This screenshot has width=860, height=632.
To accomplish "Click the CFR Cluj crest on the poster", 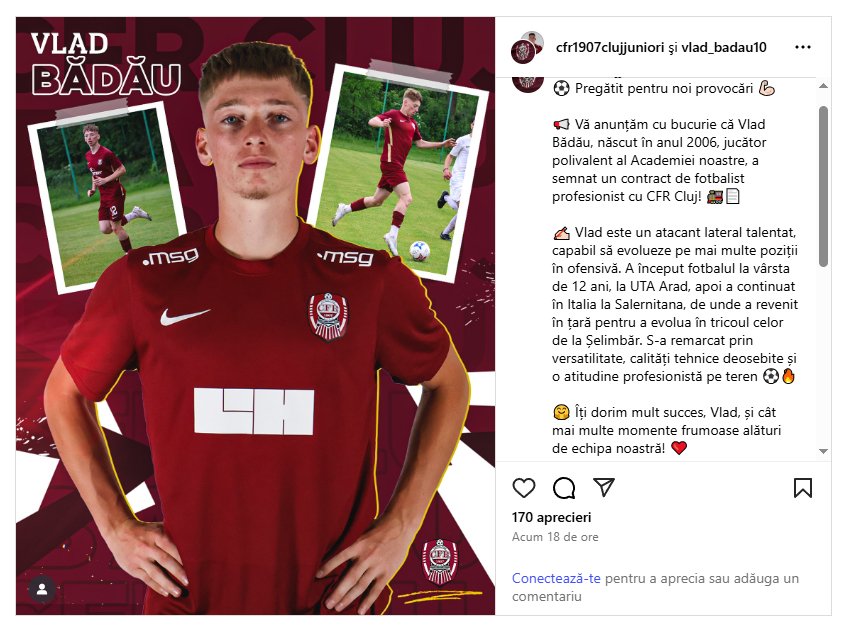I will coord(440,561).
